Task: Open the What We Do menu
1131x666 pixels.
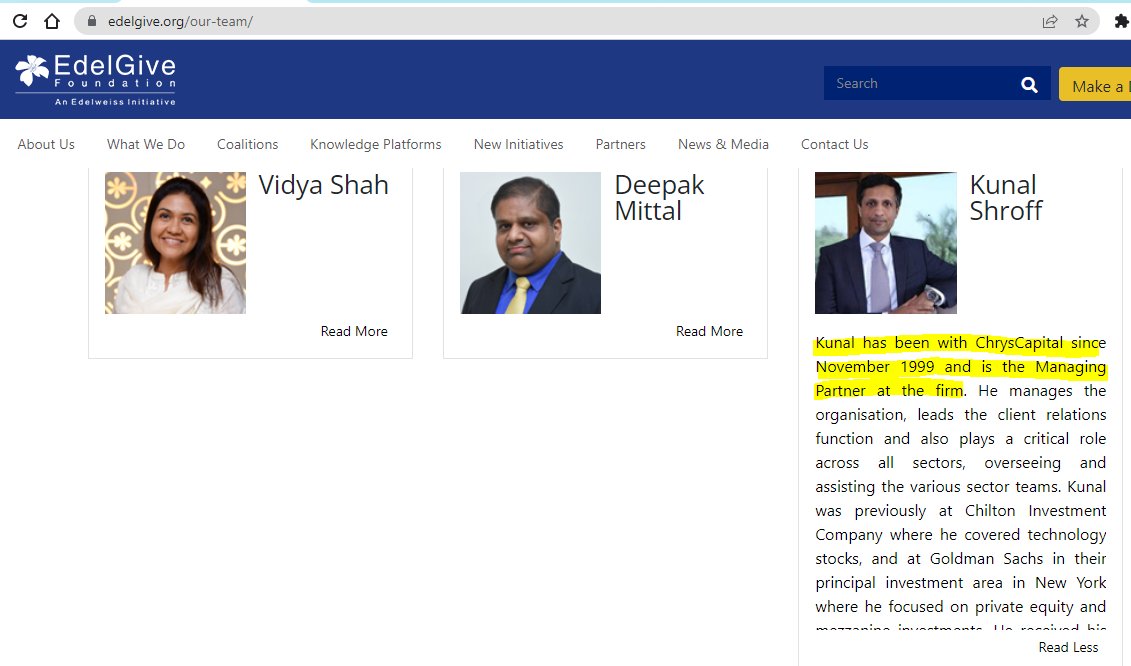Action: 146,144
